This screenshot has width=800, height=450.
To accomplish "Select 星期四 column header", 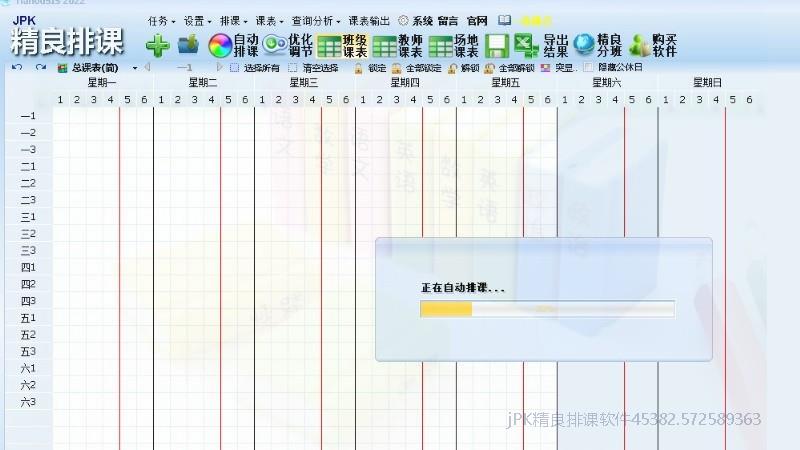I will click(x=405, y=82).
